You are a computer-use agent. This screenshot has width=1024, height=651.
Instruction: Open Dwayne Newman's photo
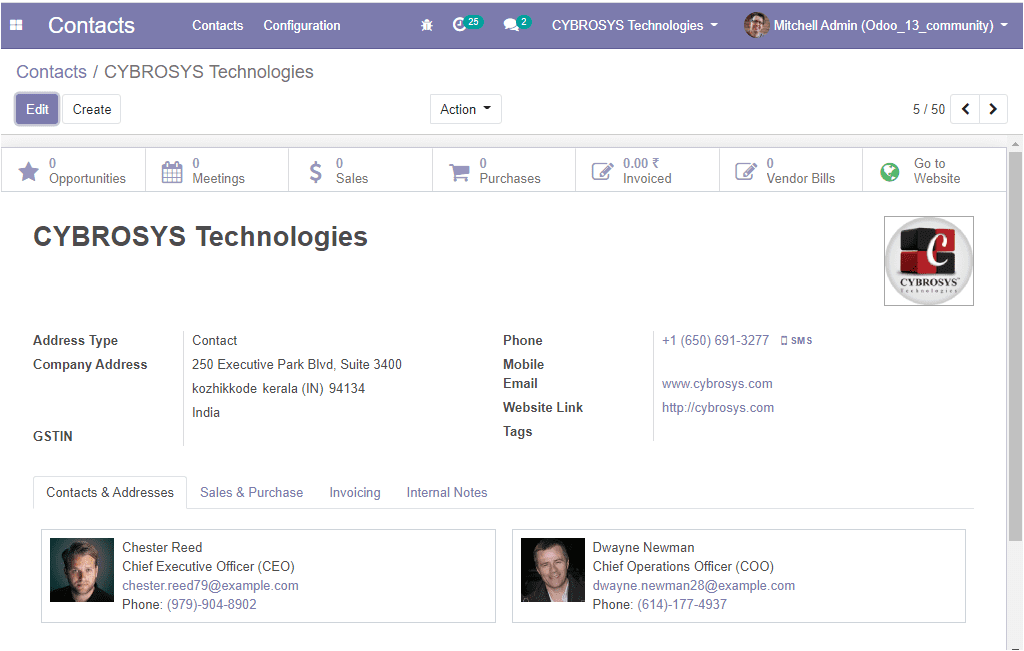click(552, 569)
